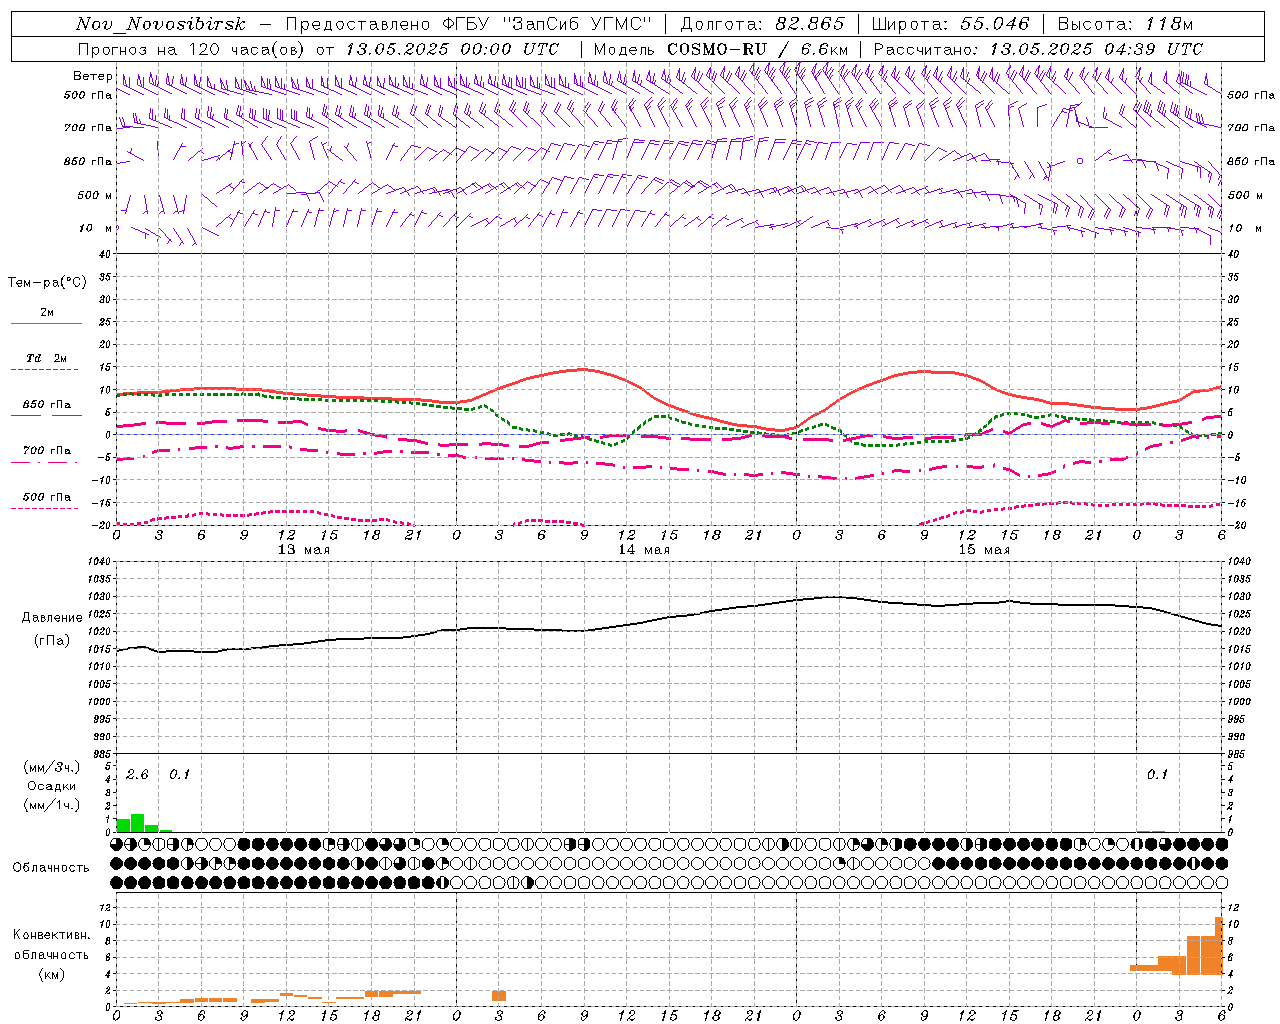This screenshot has width=1280, height=1024.
Task: Click the Ветер panel label
Action: [x=92, y=76]
